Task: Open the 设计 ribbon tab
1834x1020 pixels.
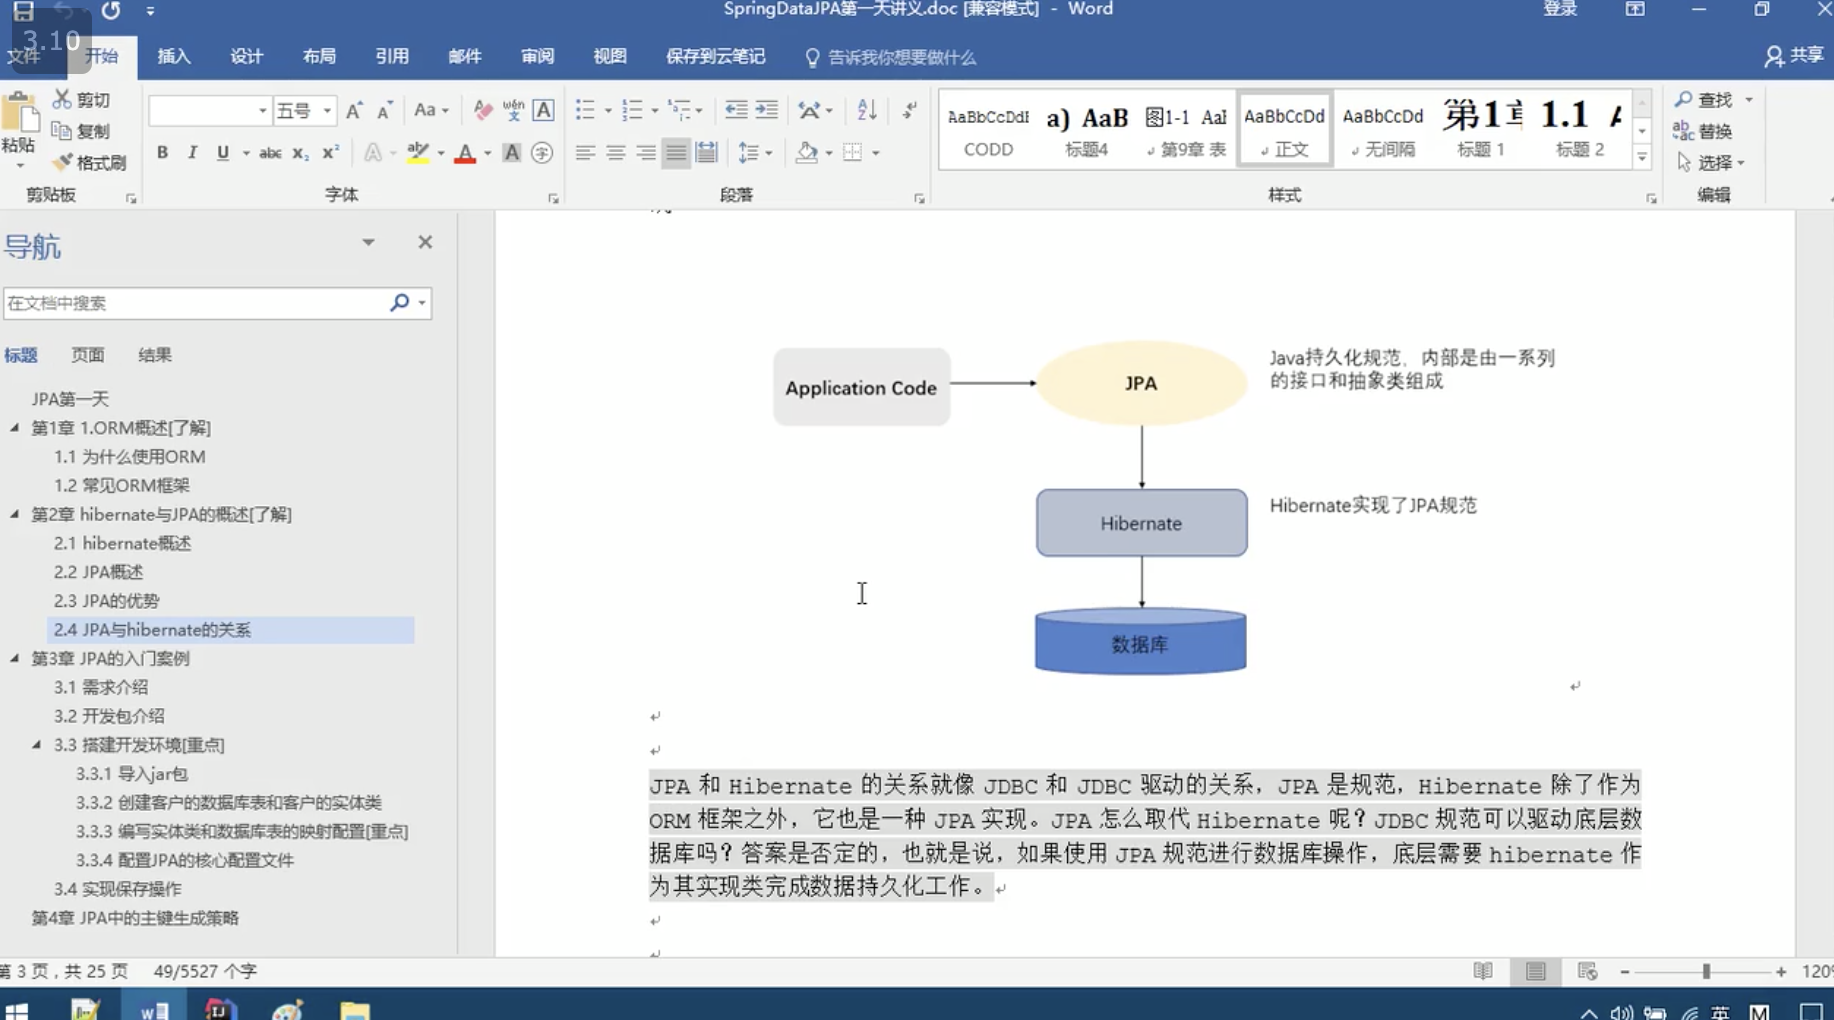Action: coord(247,57)
